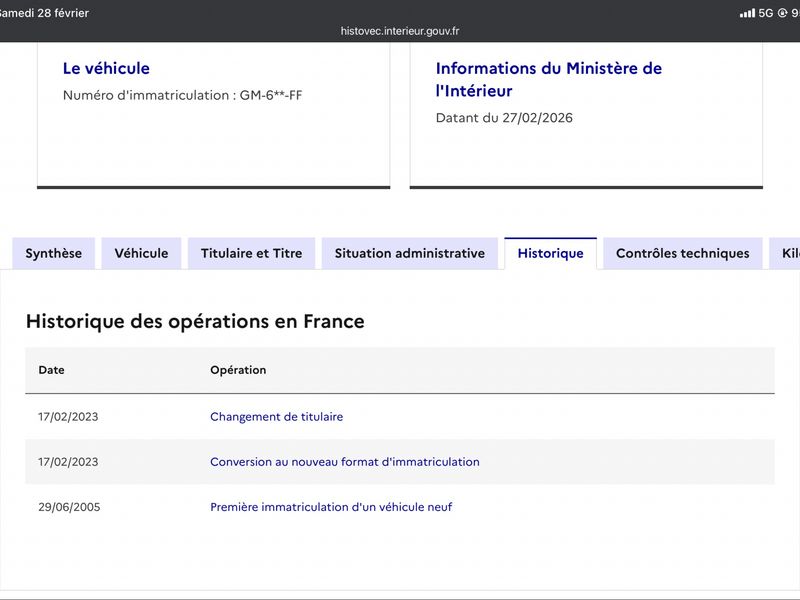Screen dimensions: 800x600
Task: Tap the 5G network indicator
Action: point(766,13)
